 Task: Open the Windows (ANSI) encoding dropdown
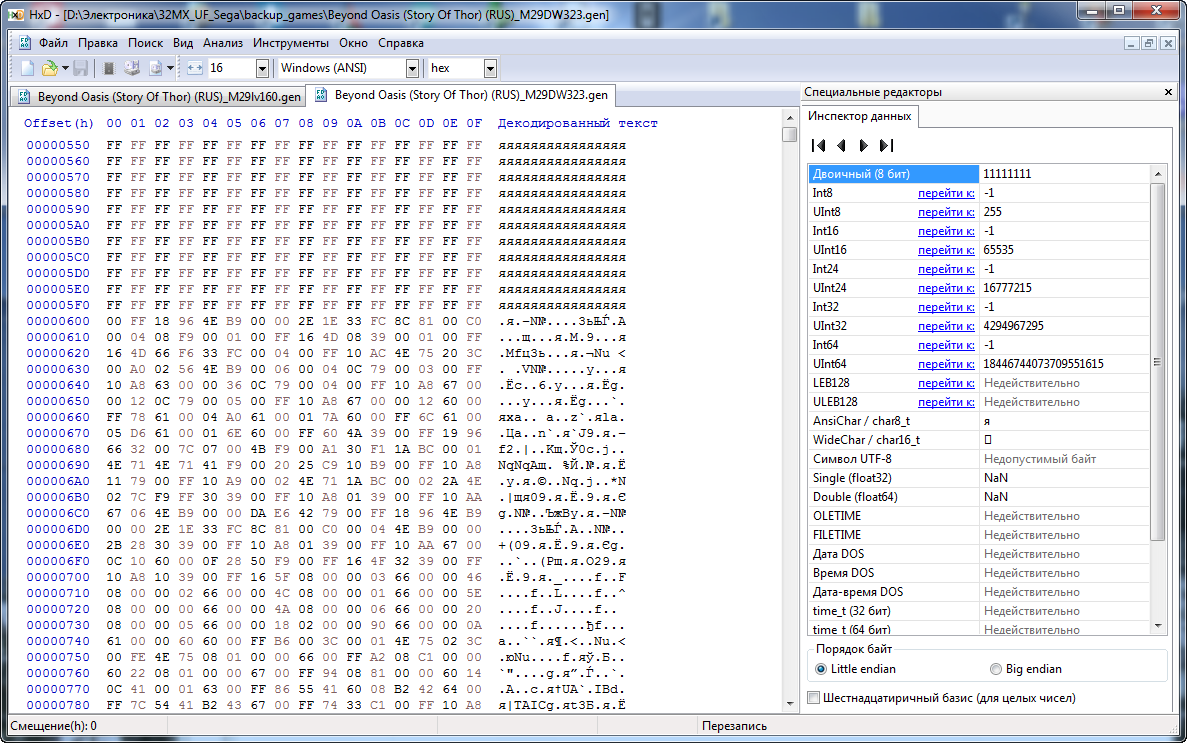pyautogui.click(x=412, y=68)
